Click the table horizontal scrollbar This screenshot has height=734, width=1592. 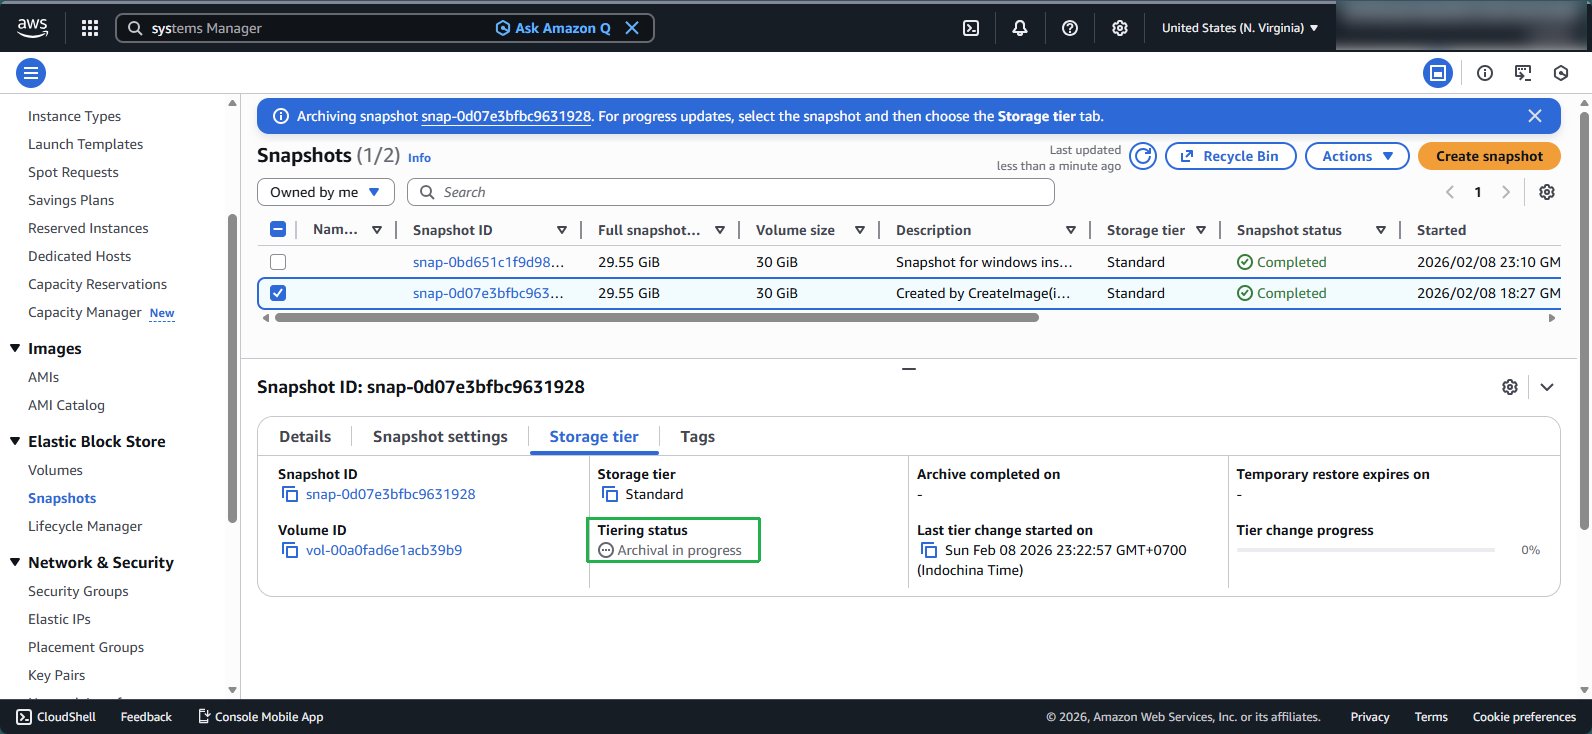656,318
